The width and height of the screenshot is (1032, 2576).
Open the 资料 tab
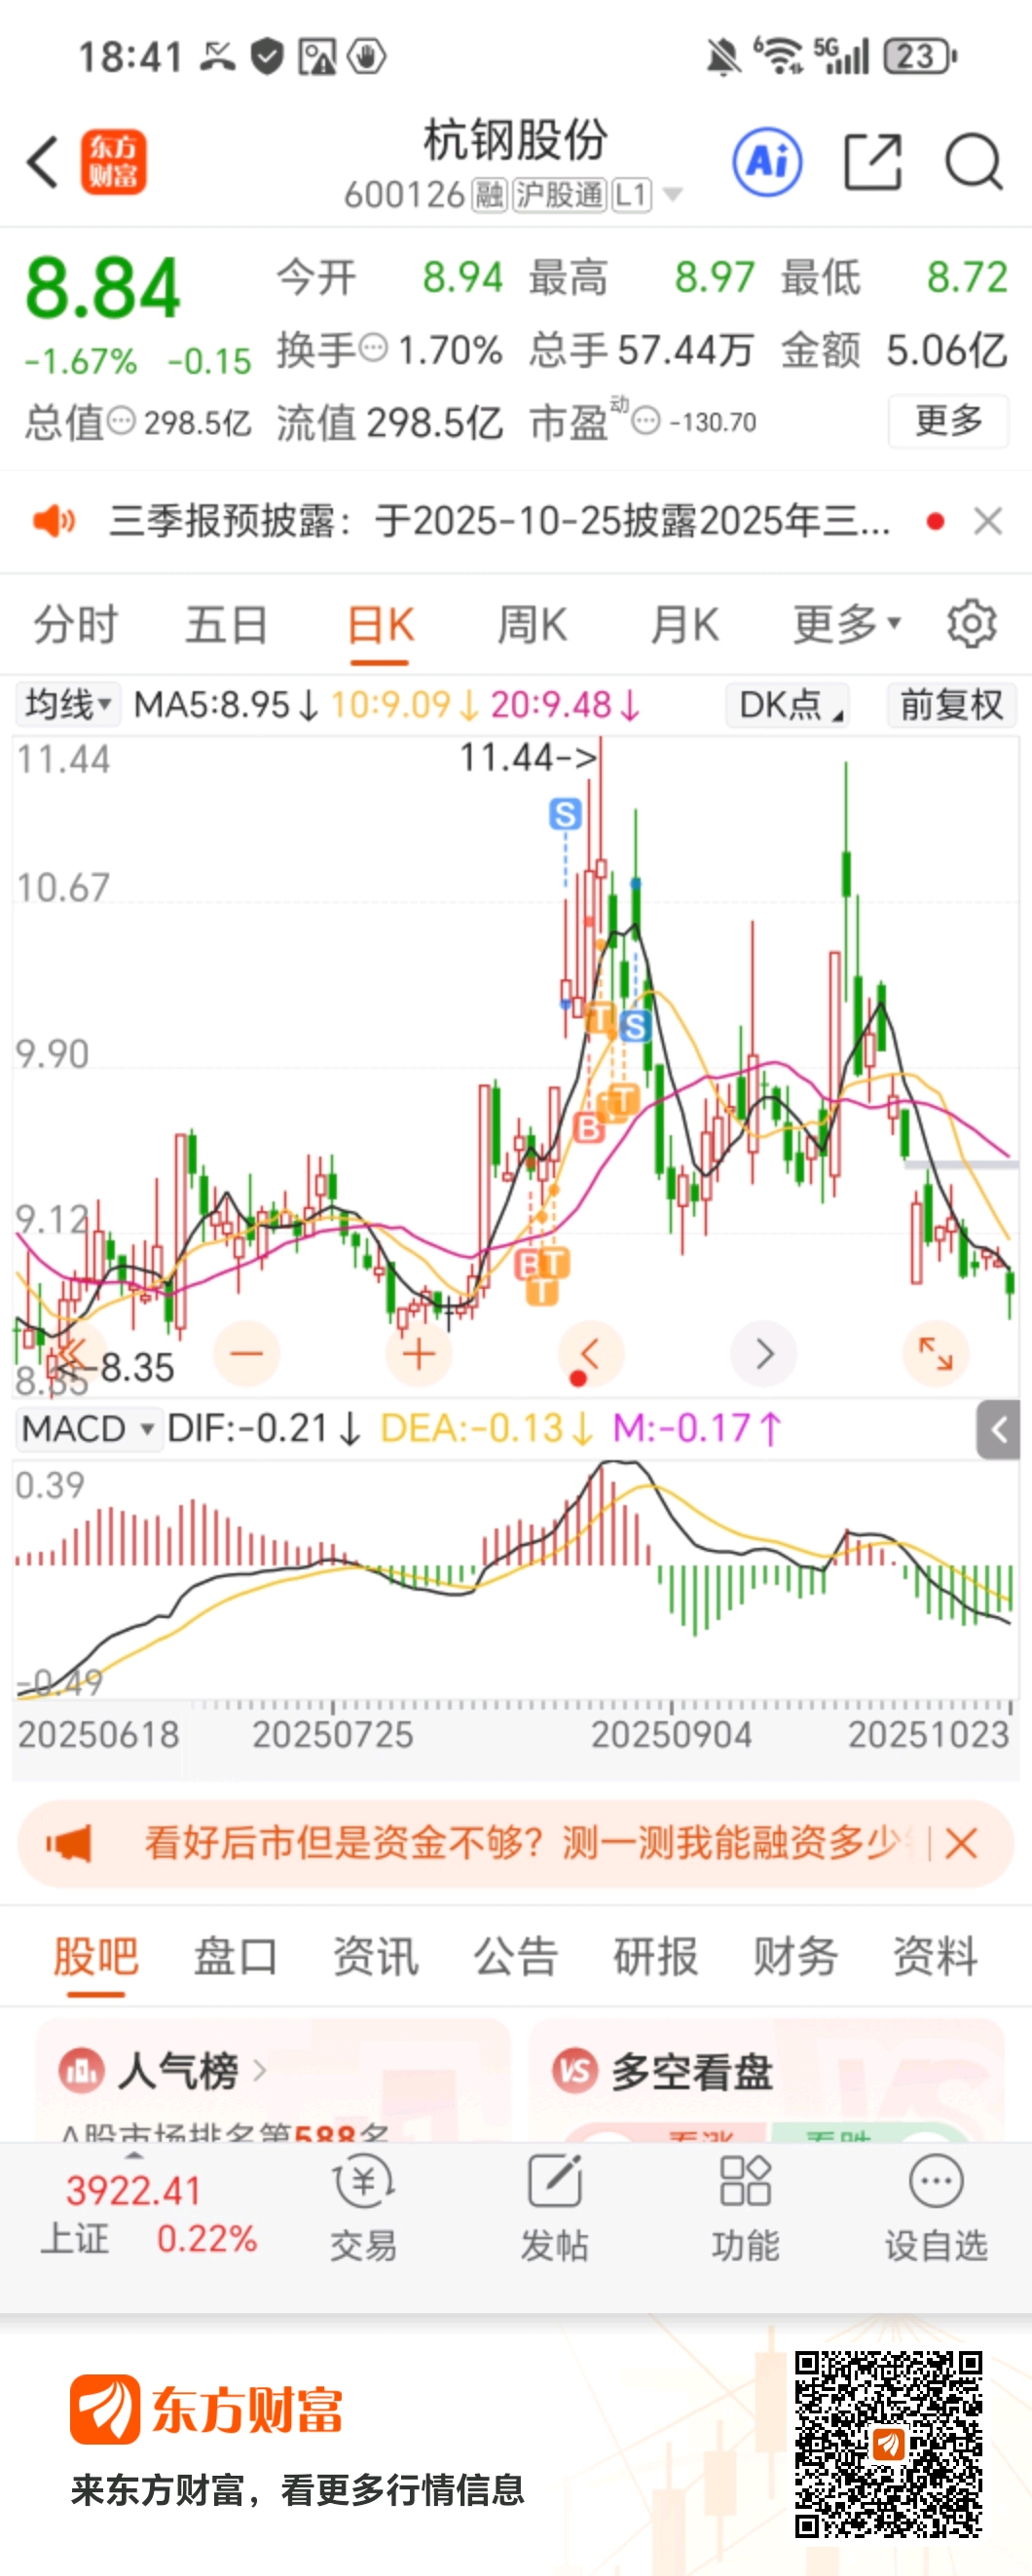[936, 1957]
